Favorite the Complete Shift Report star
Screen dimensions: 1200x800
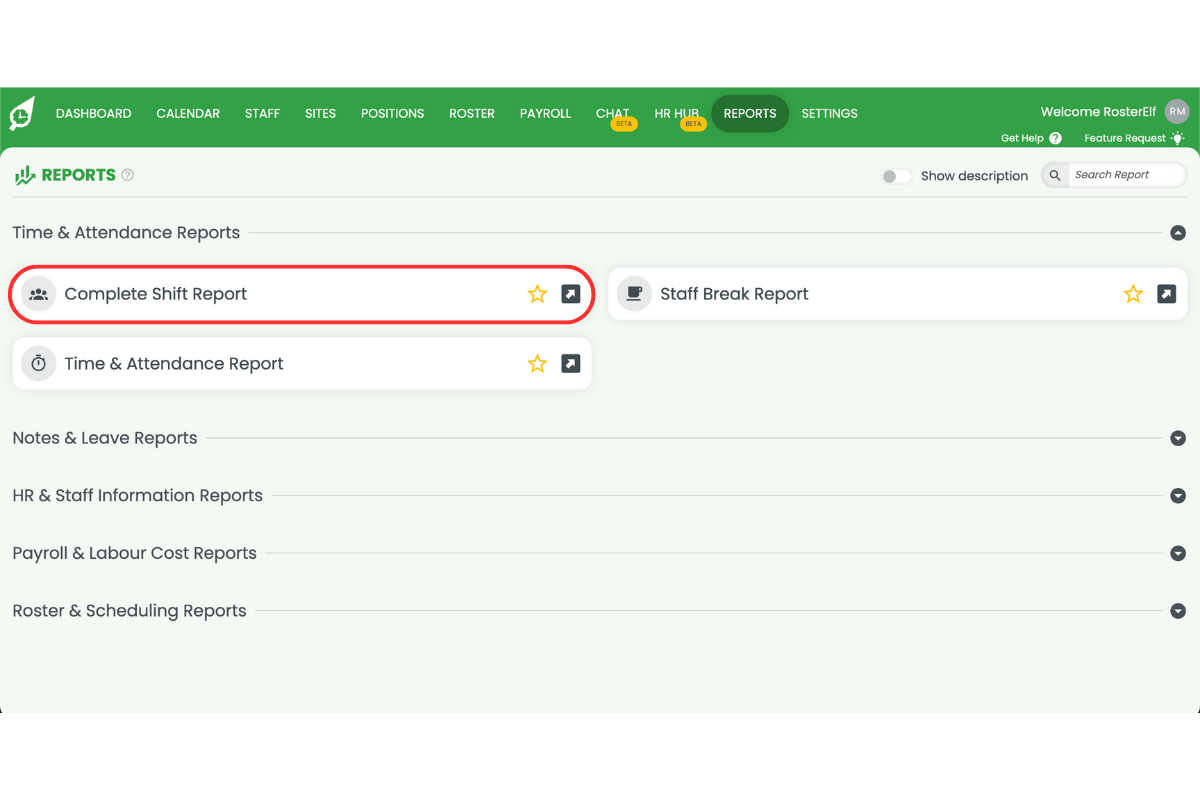[537, 293]
